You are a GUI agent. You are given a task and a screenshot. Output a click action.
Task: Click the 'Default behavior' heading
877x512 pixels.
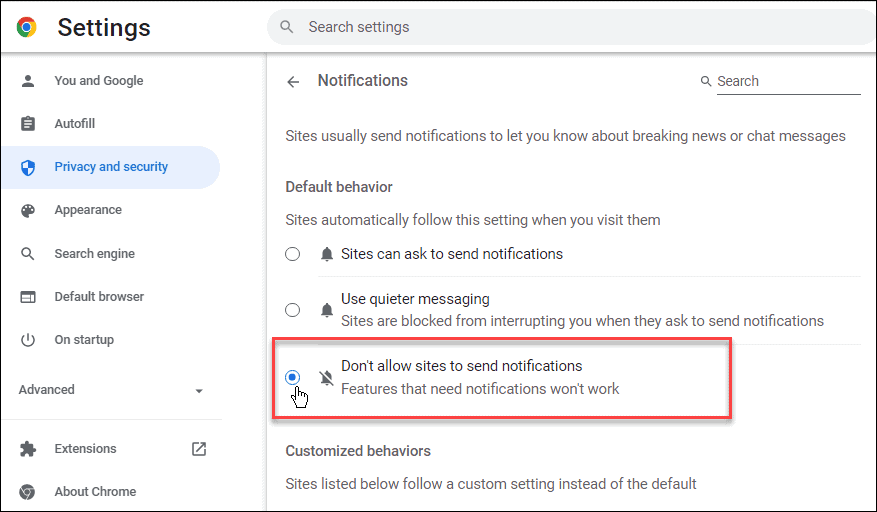(339, 187)
